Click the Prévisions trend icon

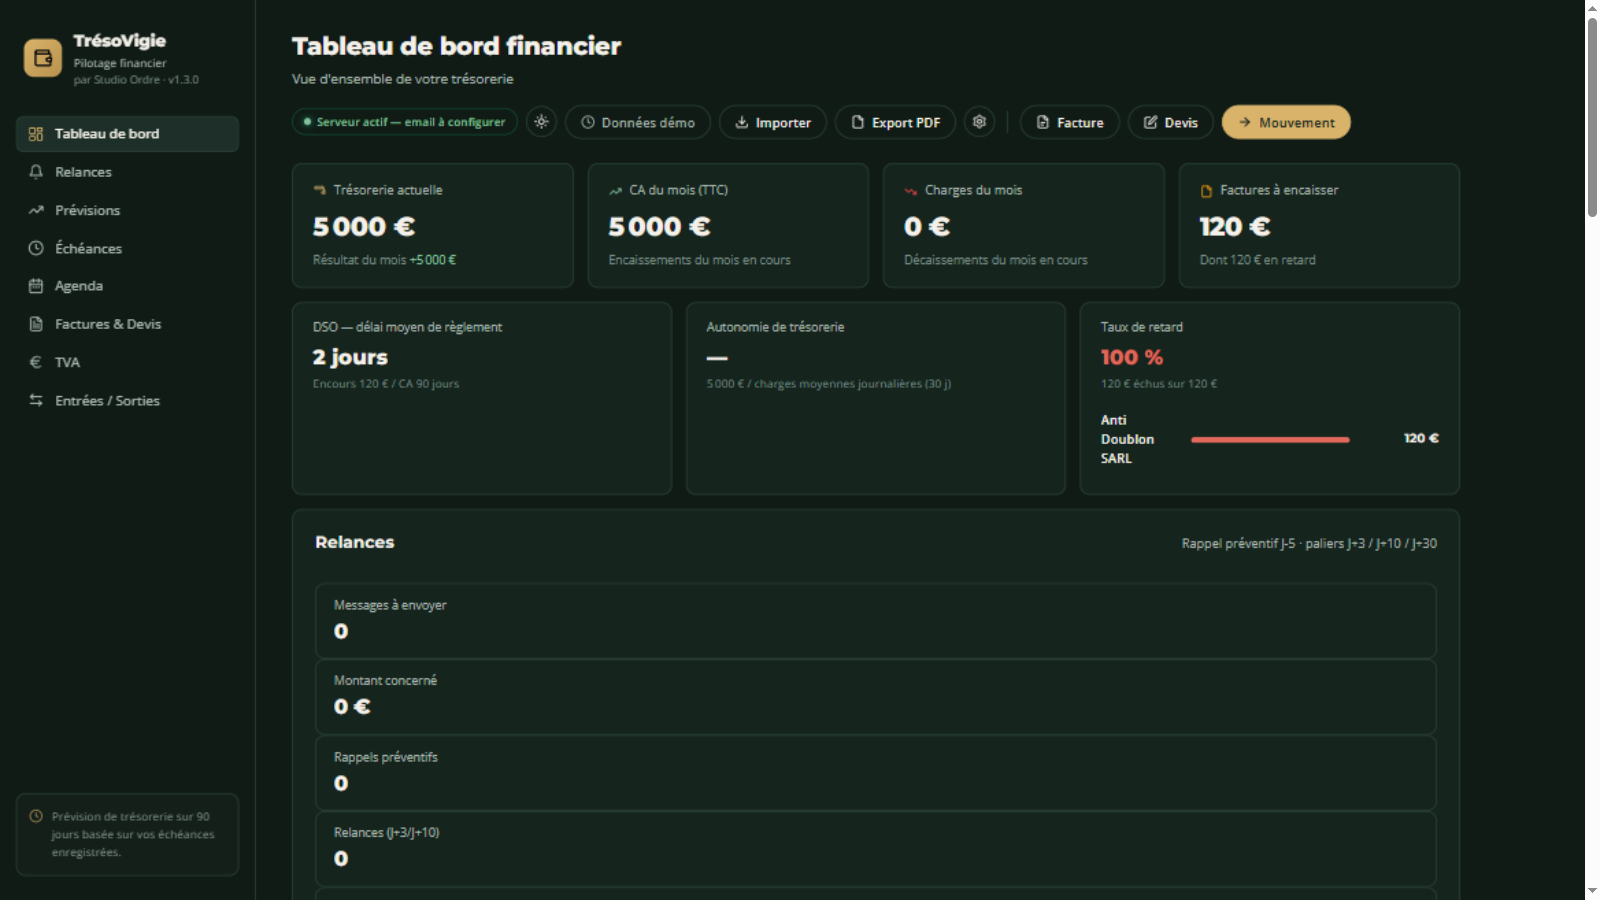tap(36, 210)
